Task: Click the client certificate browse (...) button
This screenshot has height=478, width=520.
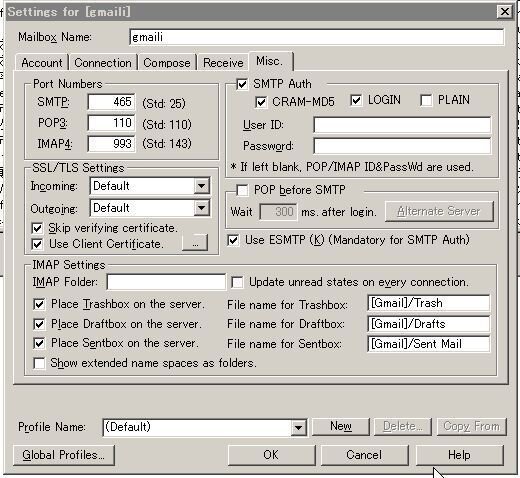Action: click(x=195, y=242)
